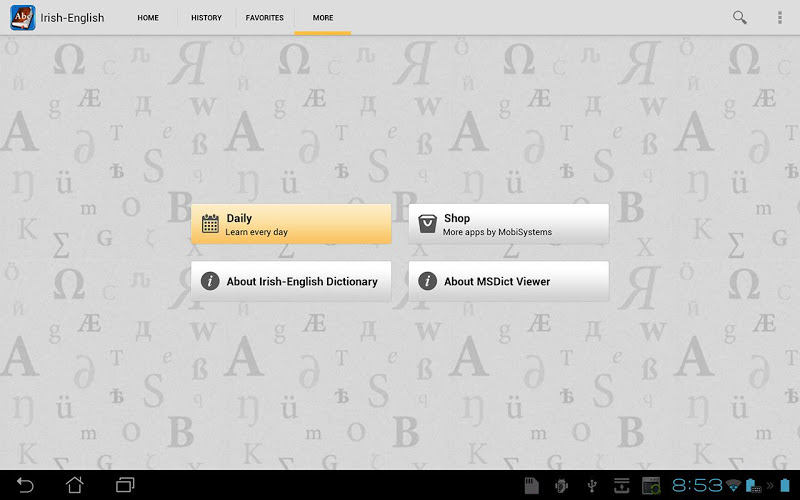Image resolution: width=800 pixels, height=500 pixels.
Task: Tap the screenshot notification icon
Action: (651, 486)
